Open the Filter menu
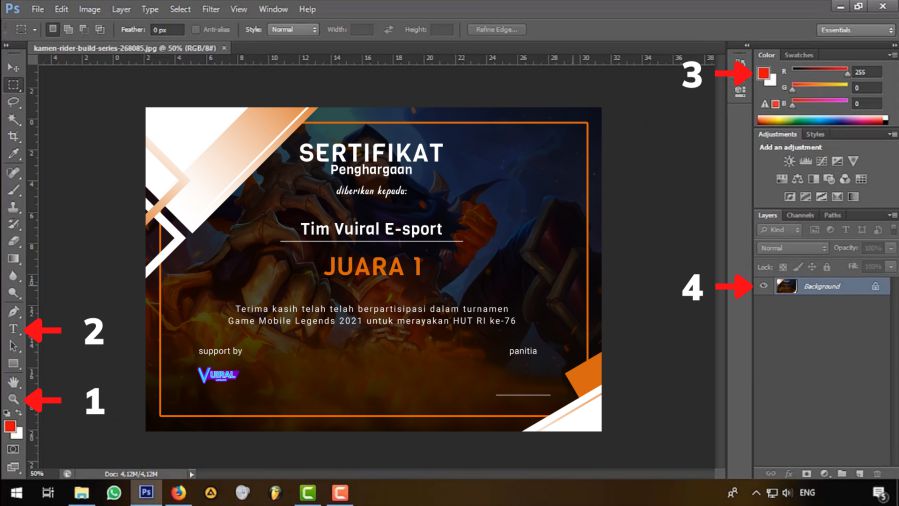This screenshot has height=506, width=899. (211, 9)
